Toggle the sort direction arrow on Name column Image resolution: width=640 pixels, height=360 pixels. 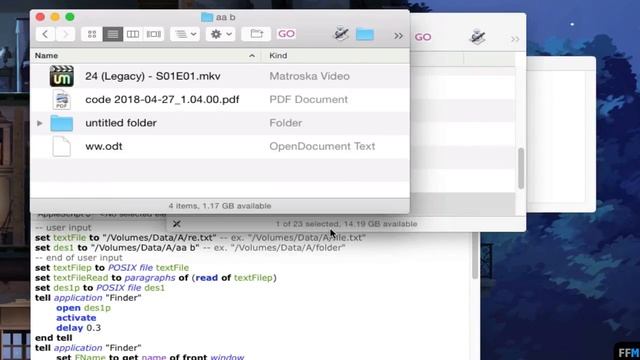click(252, 56)
